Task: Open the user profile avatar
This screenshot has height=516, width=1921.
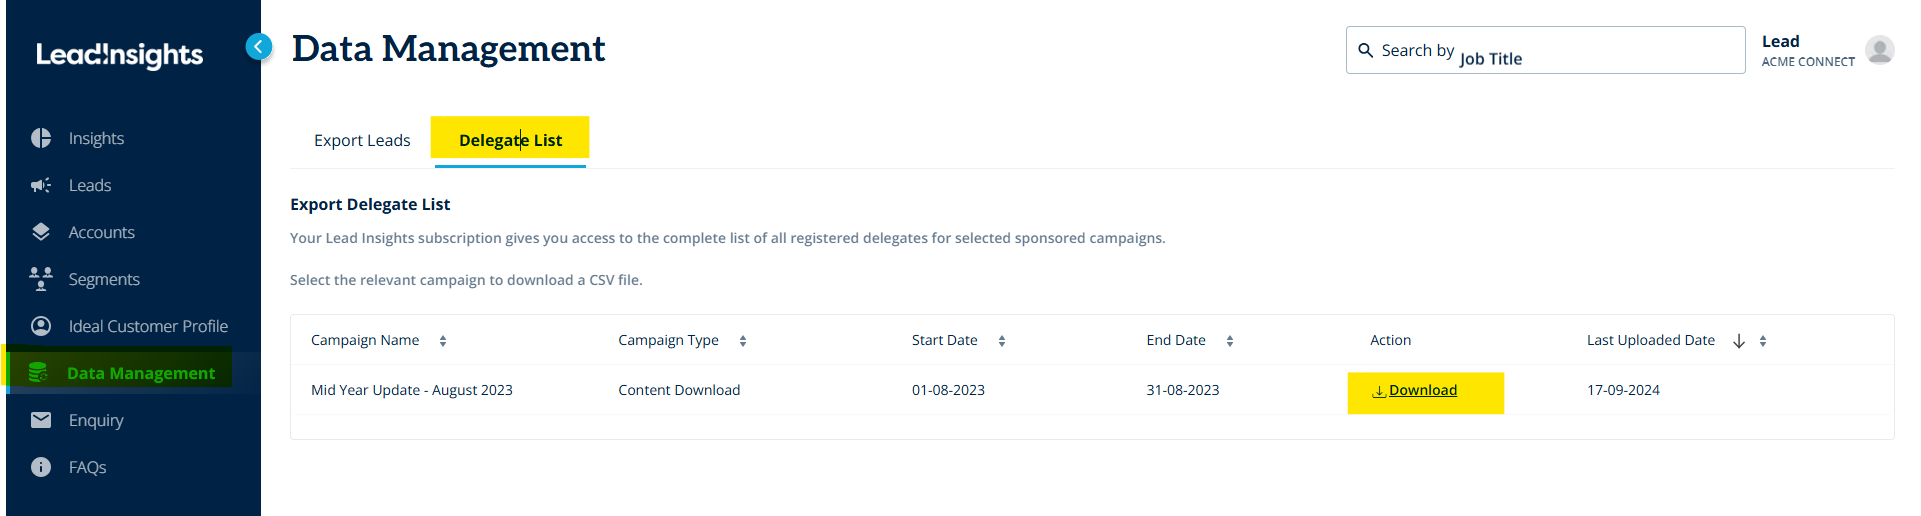Action: click(1879, 50)
